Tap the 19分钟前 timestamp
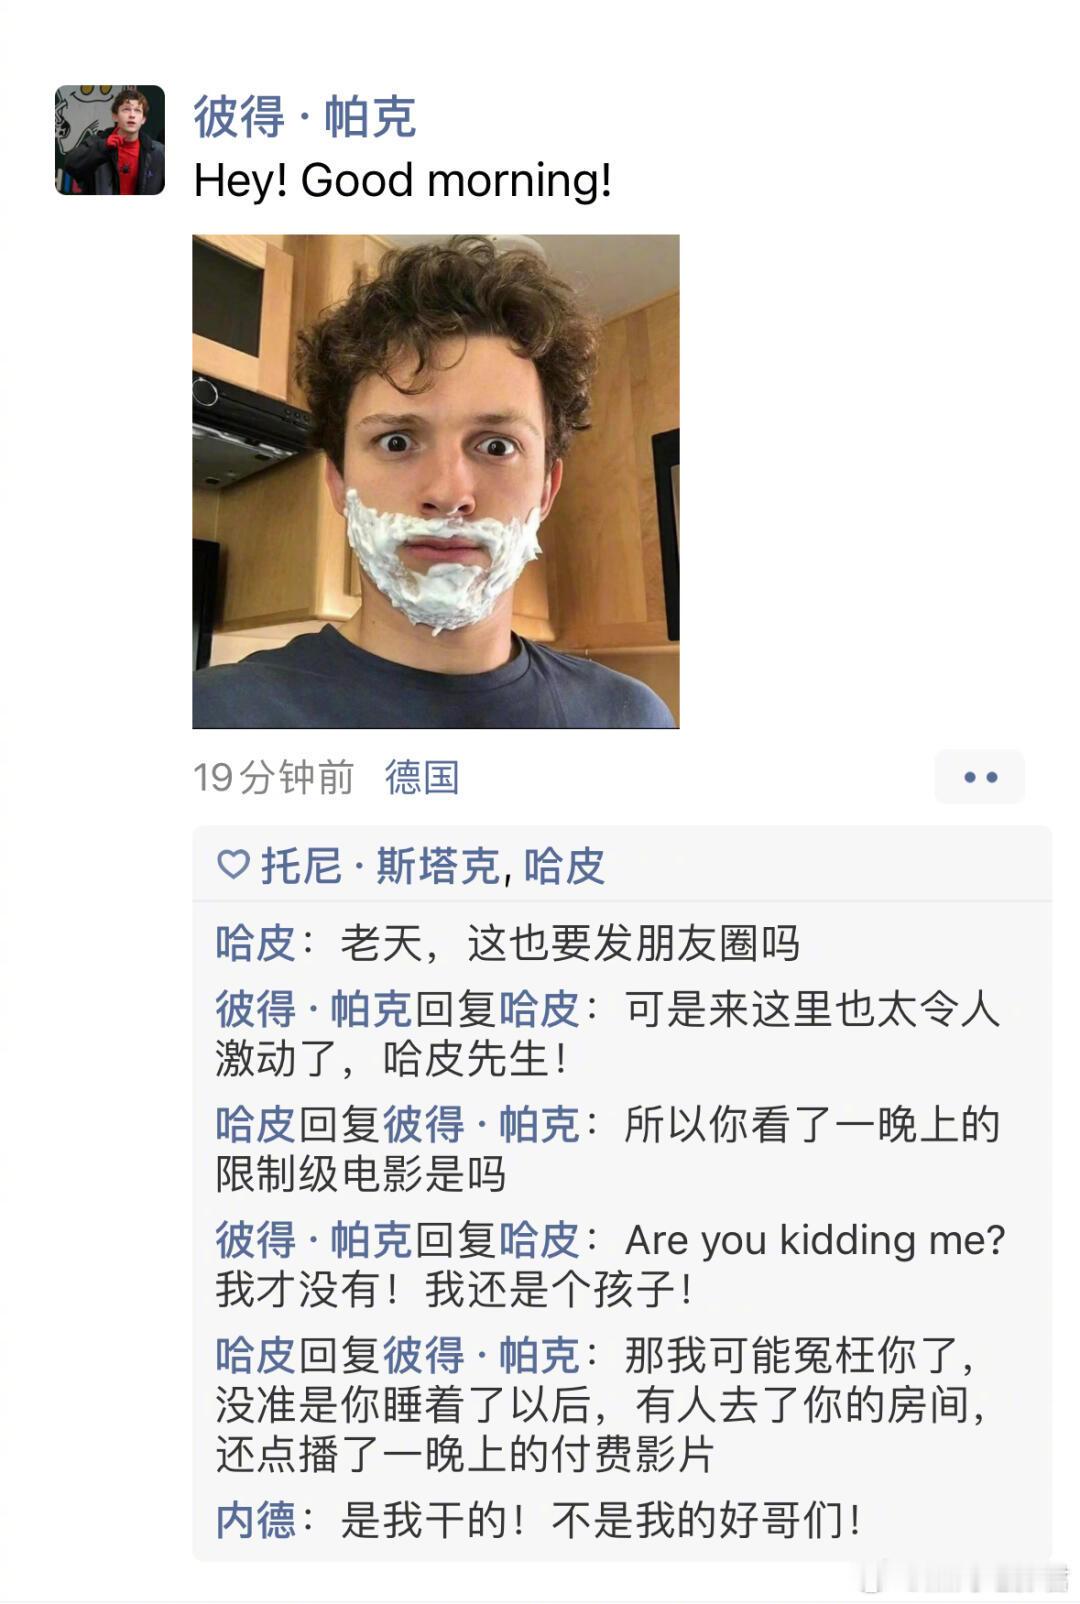Image resolution: width=1080 pixels, height=1604 pixels. tap(273, 777)
